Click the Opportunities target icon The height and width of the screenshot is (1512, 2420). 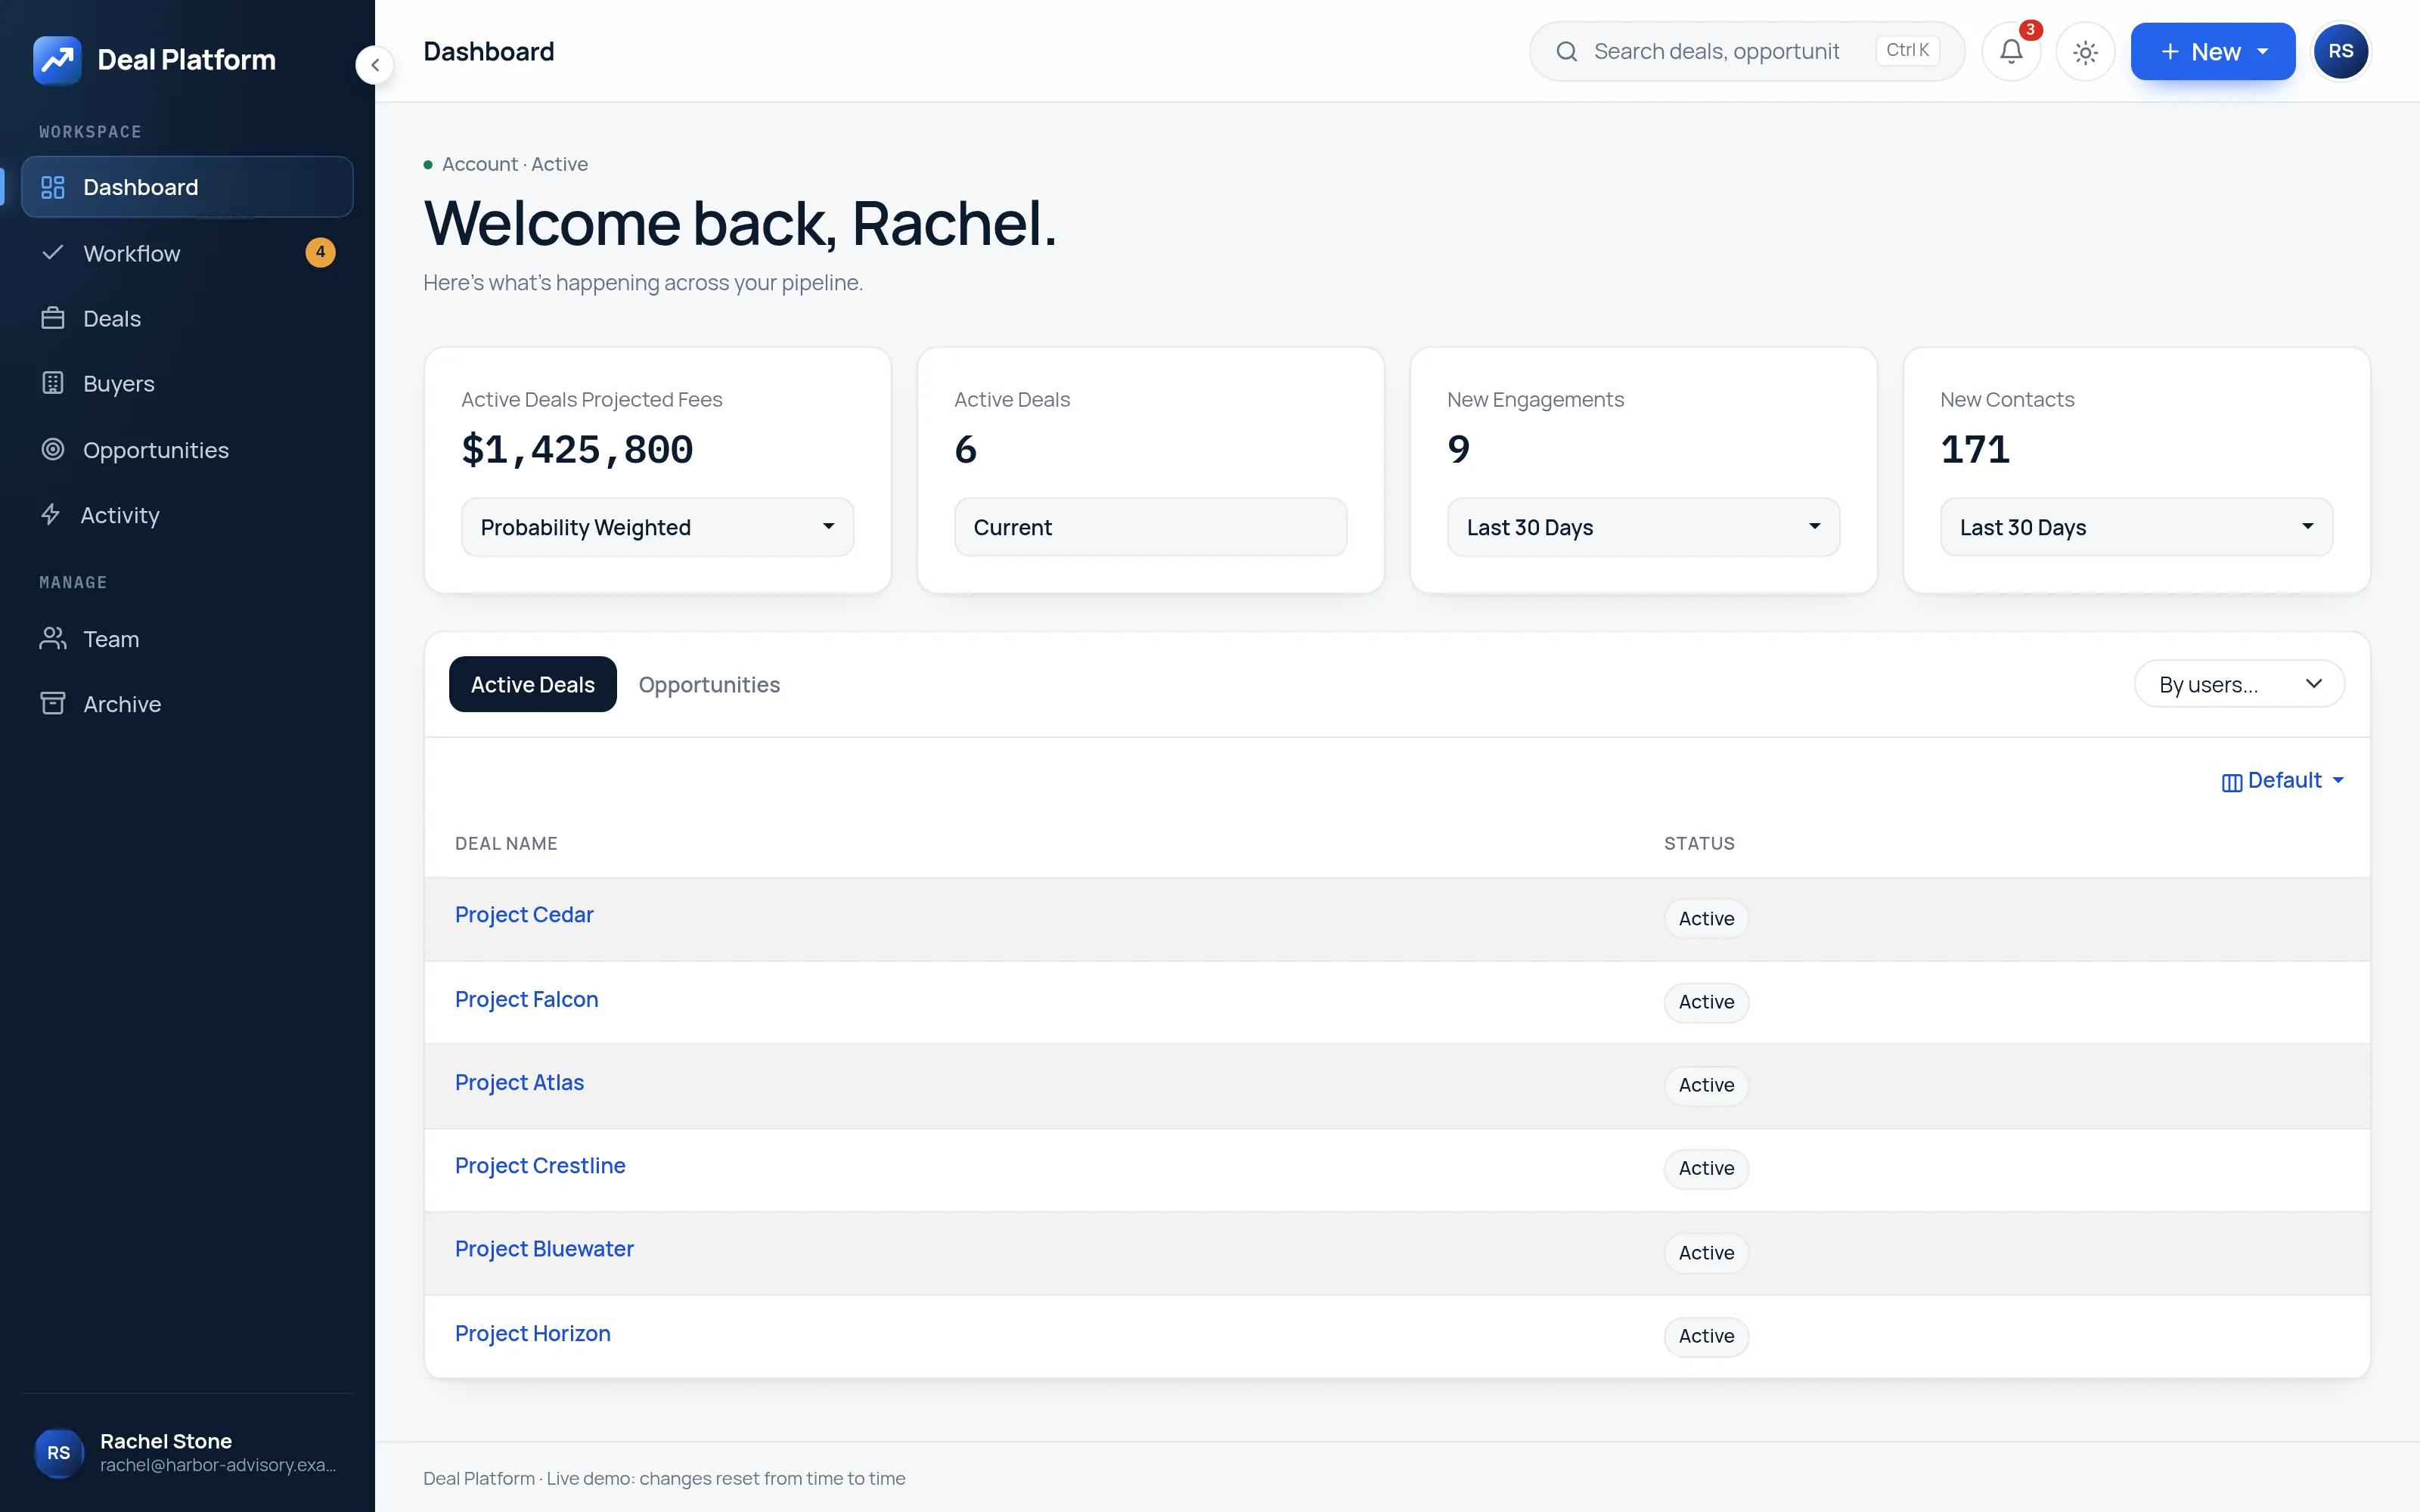53,450
